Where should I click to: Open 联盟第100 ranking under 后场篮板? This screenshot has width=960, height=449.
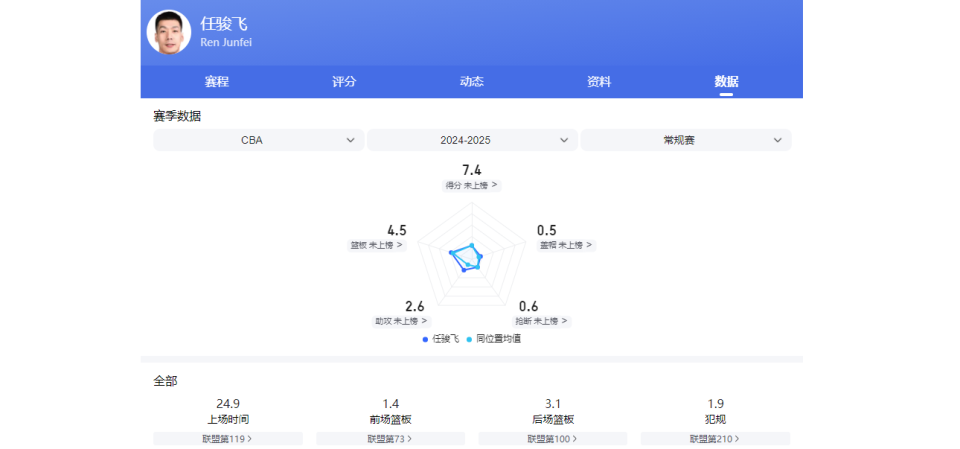pyautogui.click(x=553, y=439)
